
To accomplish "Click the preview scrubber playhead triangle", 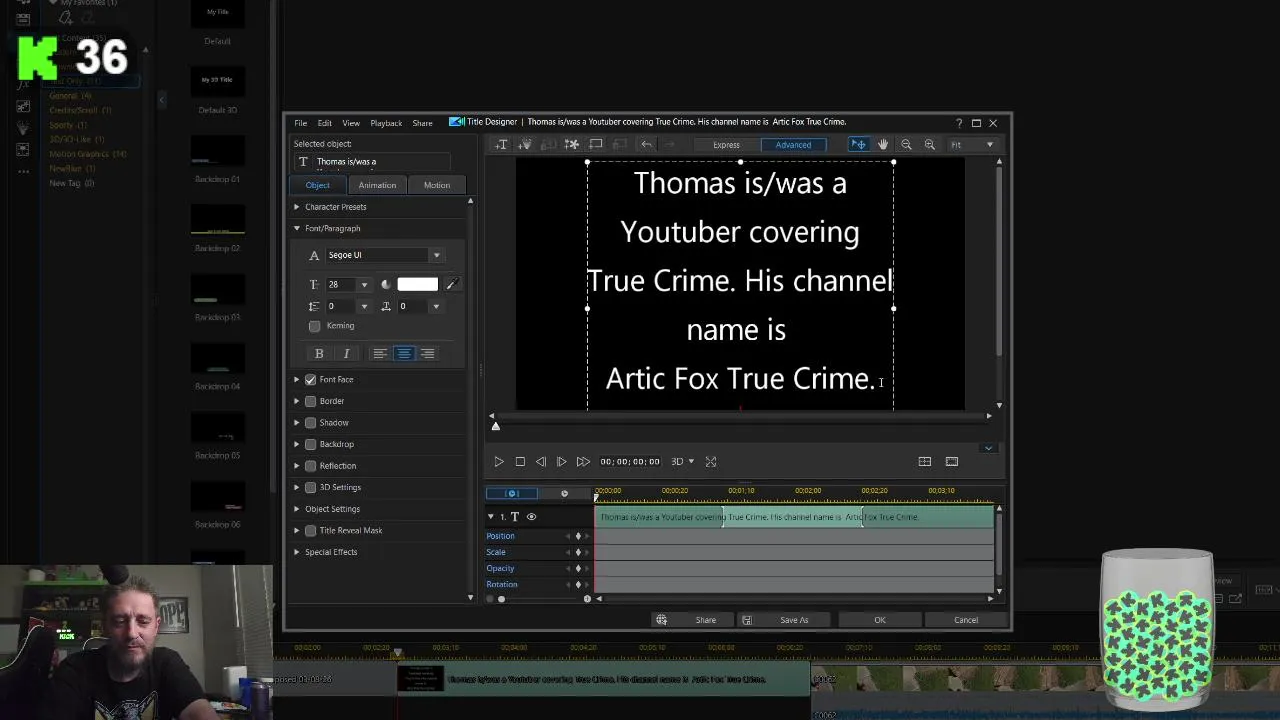I will [495, 427].
